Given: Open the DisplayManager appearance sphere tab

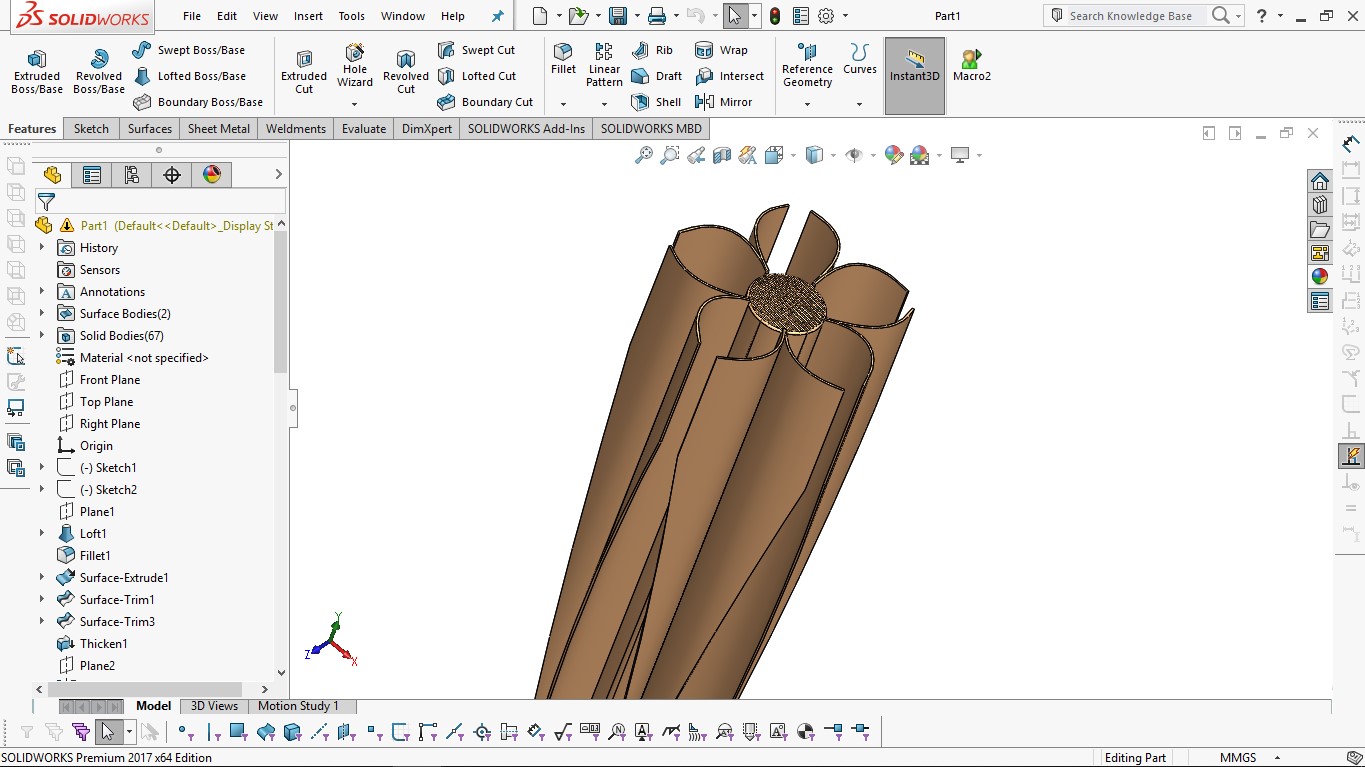Looking at the screenshot, I should pyautogui.click(x=211, y=175).
